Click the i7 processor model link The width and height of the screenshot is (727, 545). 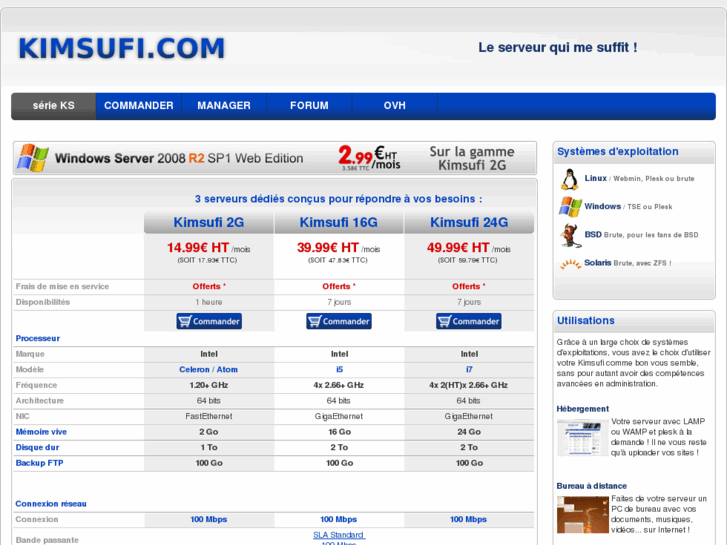(x=469, y=370)
